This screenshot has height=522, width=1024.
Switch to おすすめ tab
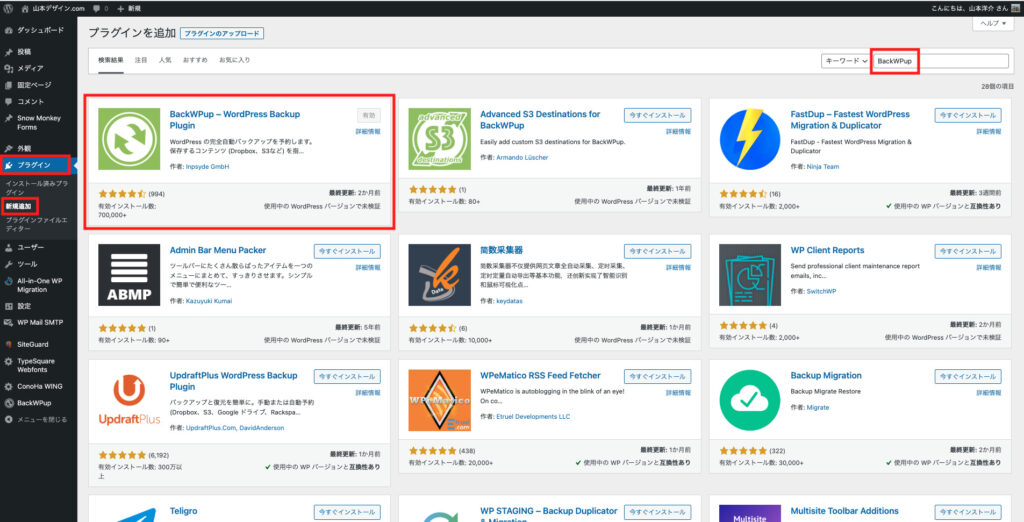point(195,60)
